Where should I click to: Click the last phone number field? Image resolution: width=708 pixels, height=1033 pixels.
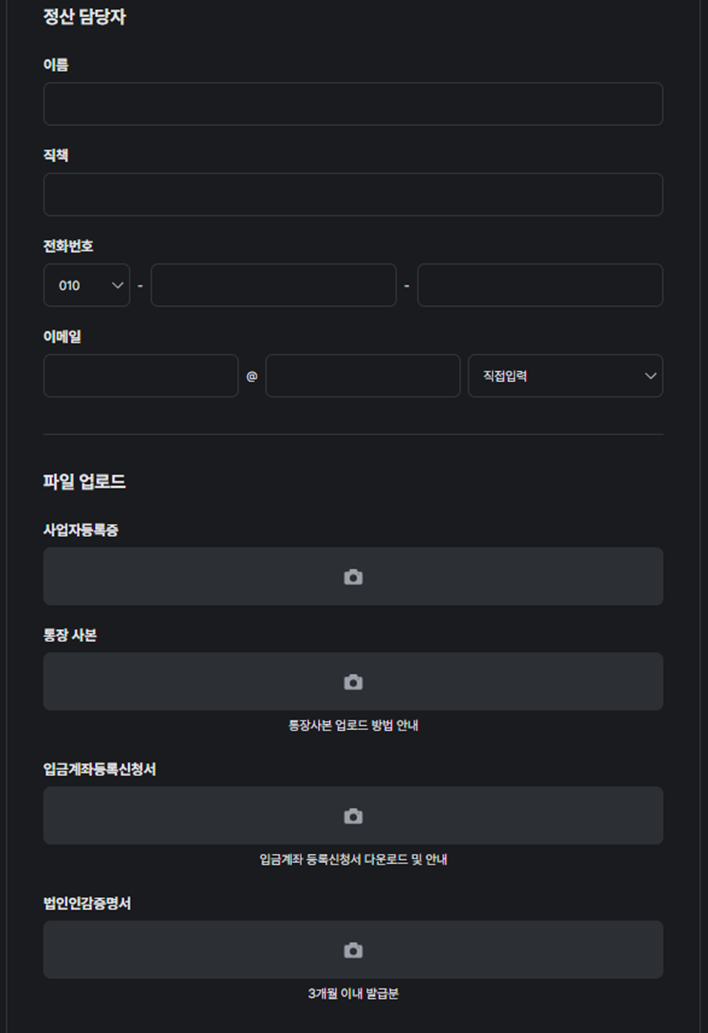[x=540, y=285]
